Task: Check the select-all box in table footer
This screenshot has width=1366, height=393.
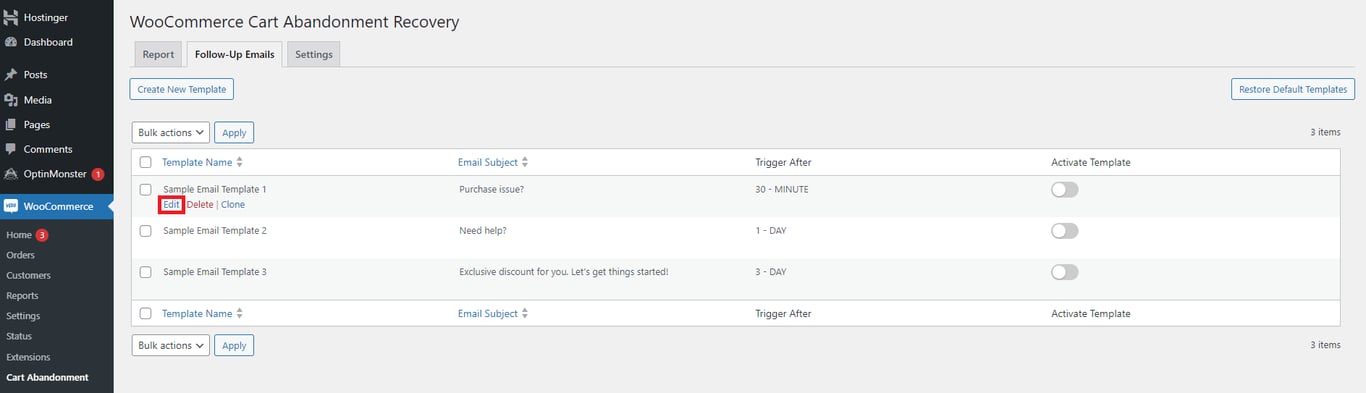Action: pos(146,313)
